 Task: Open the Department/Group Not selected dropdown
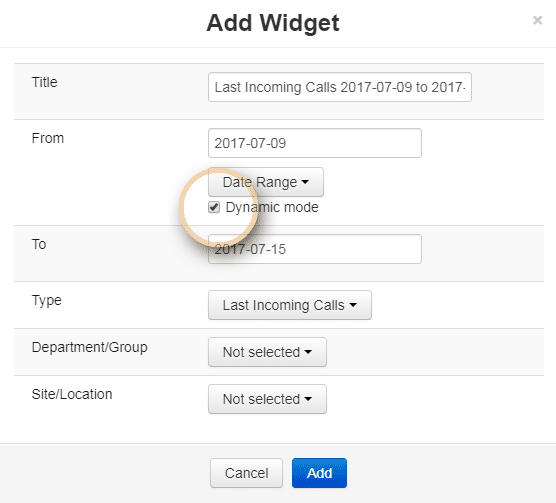267,352
